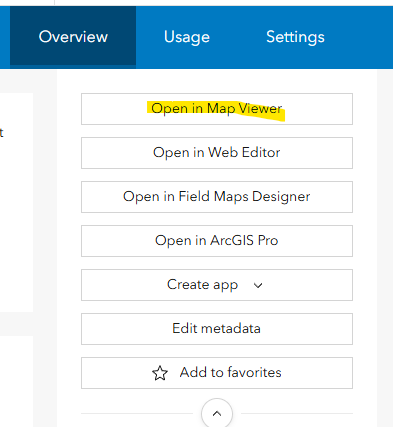Choose Open in ArcGIS Pro
This screenshot has height=427, width=393.
(217, 241)
